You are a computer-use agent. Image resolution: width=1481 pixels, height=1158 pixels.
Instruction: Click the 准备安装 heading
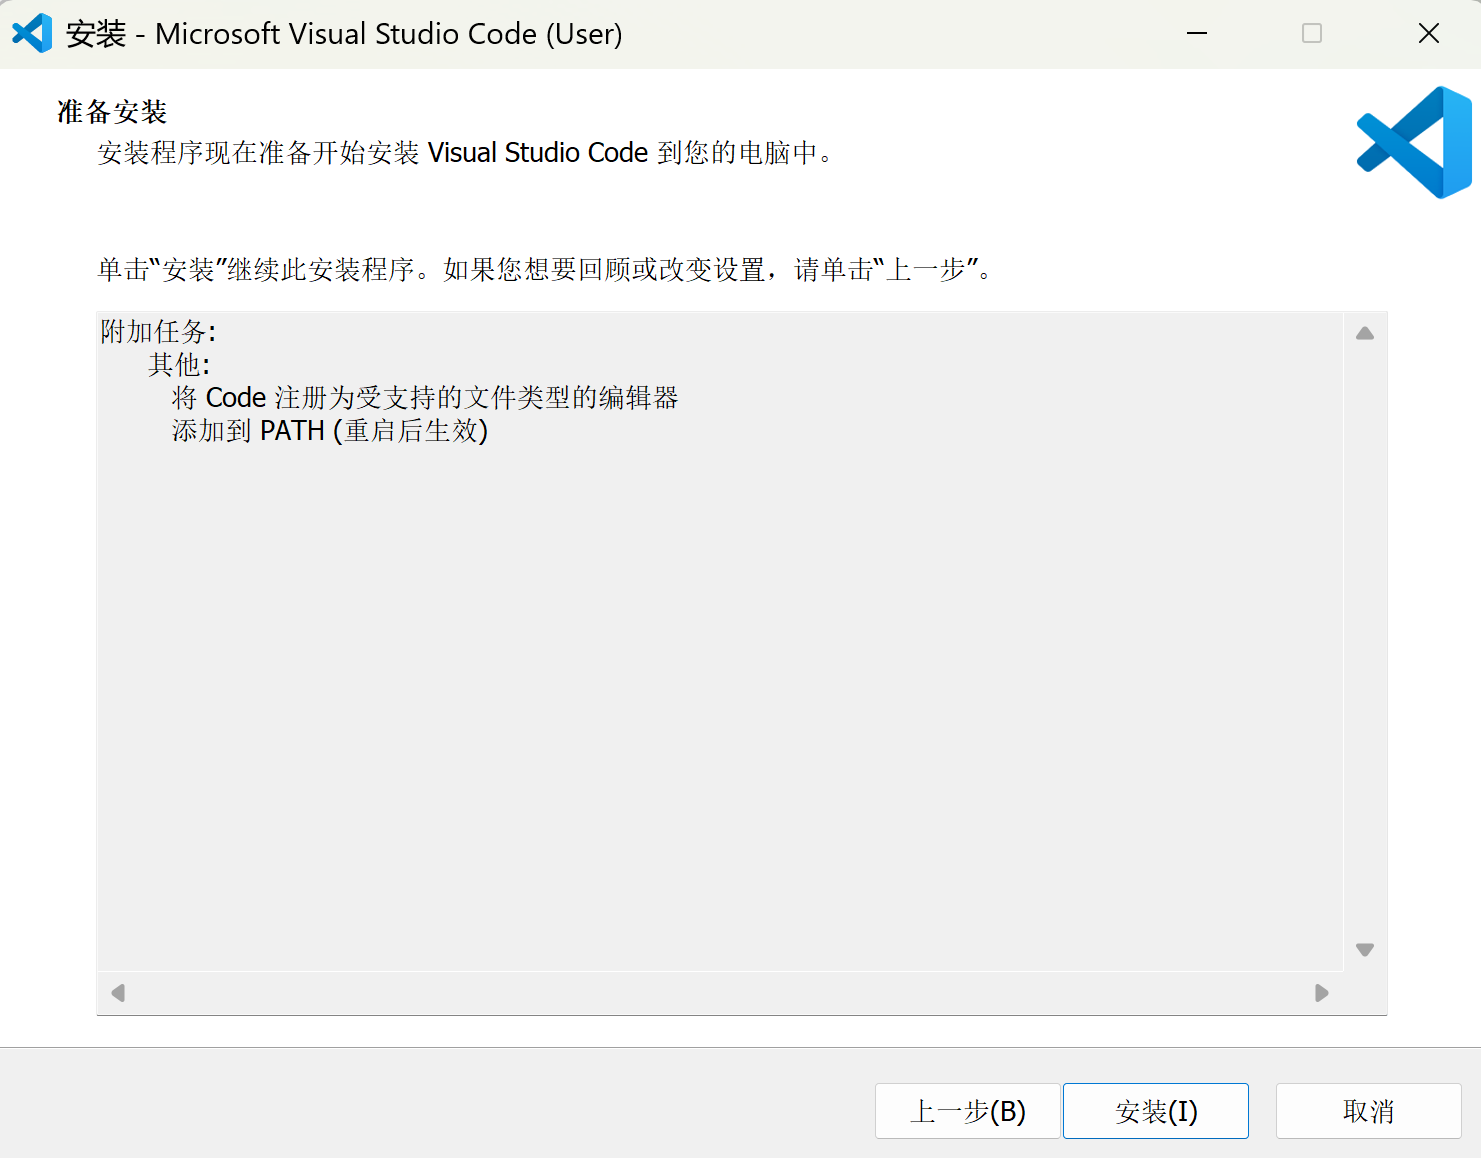click(x=112, y=112)
